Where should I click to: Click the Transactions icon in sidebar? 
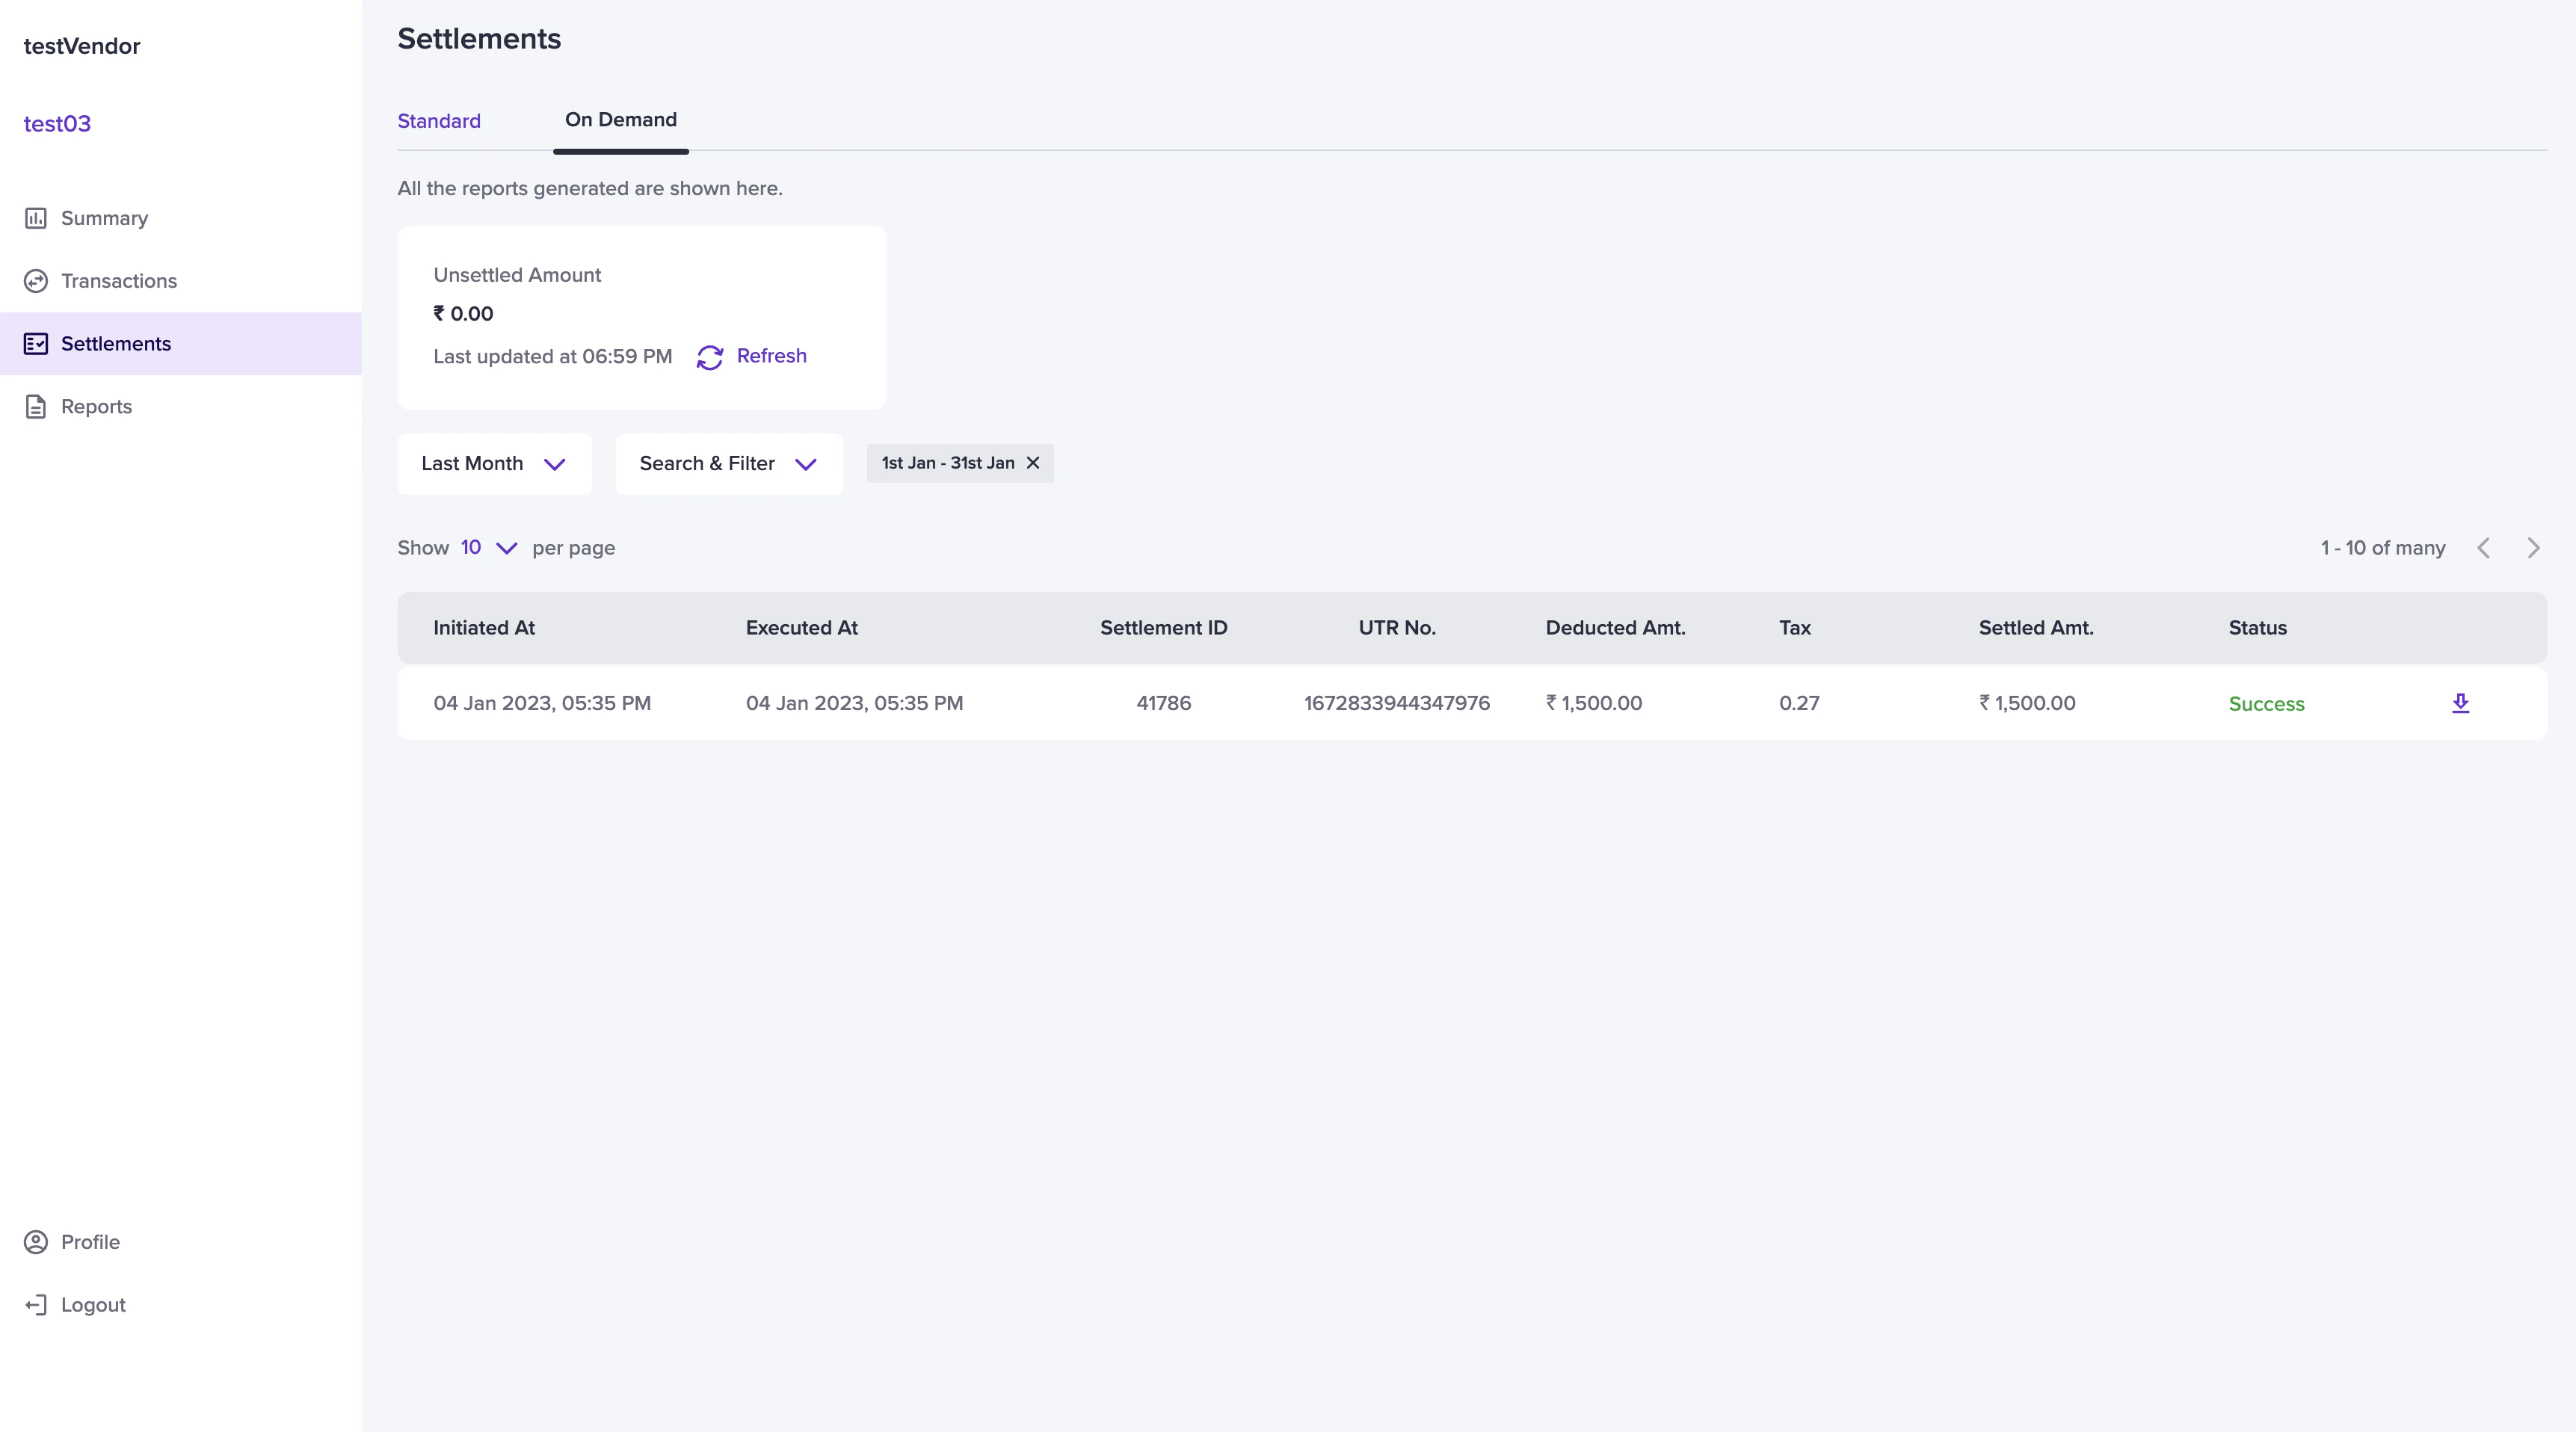coord(36,281)
